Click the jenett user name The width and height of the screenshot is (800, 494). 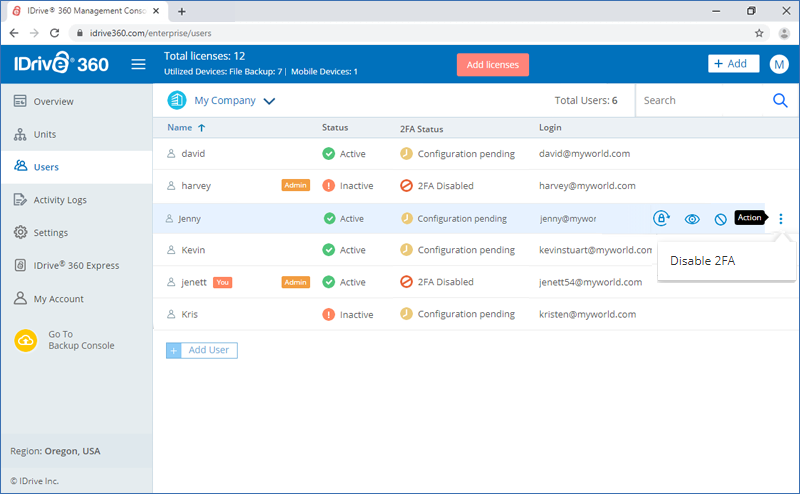pyautogui.click(x=194, y=282)
